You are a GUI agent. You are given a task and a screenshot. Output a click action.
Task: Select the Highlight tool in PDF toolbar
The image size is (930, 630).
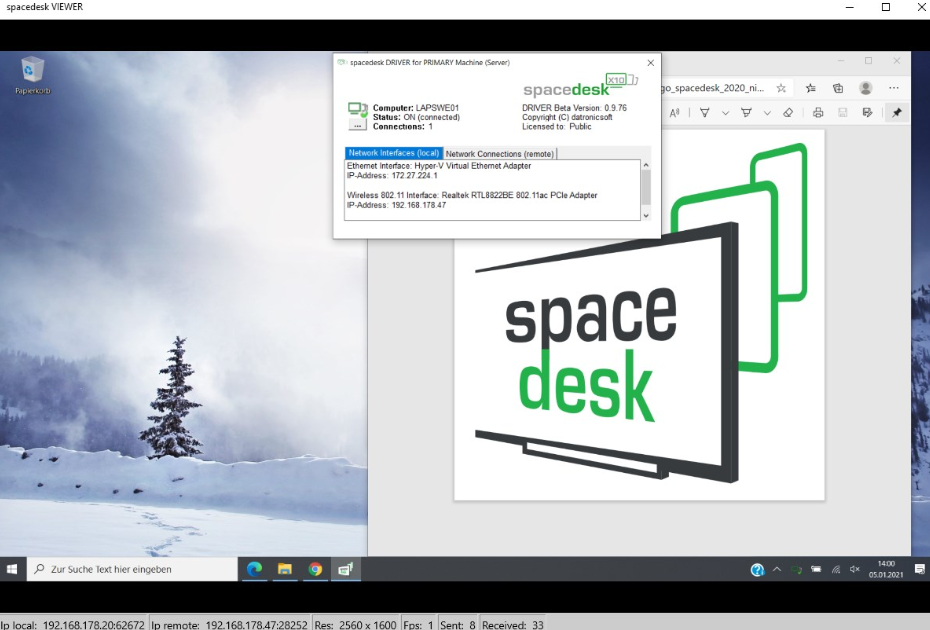pyautogui.click(x=746, y=113)
